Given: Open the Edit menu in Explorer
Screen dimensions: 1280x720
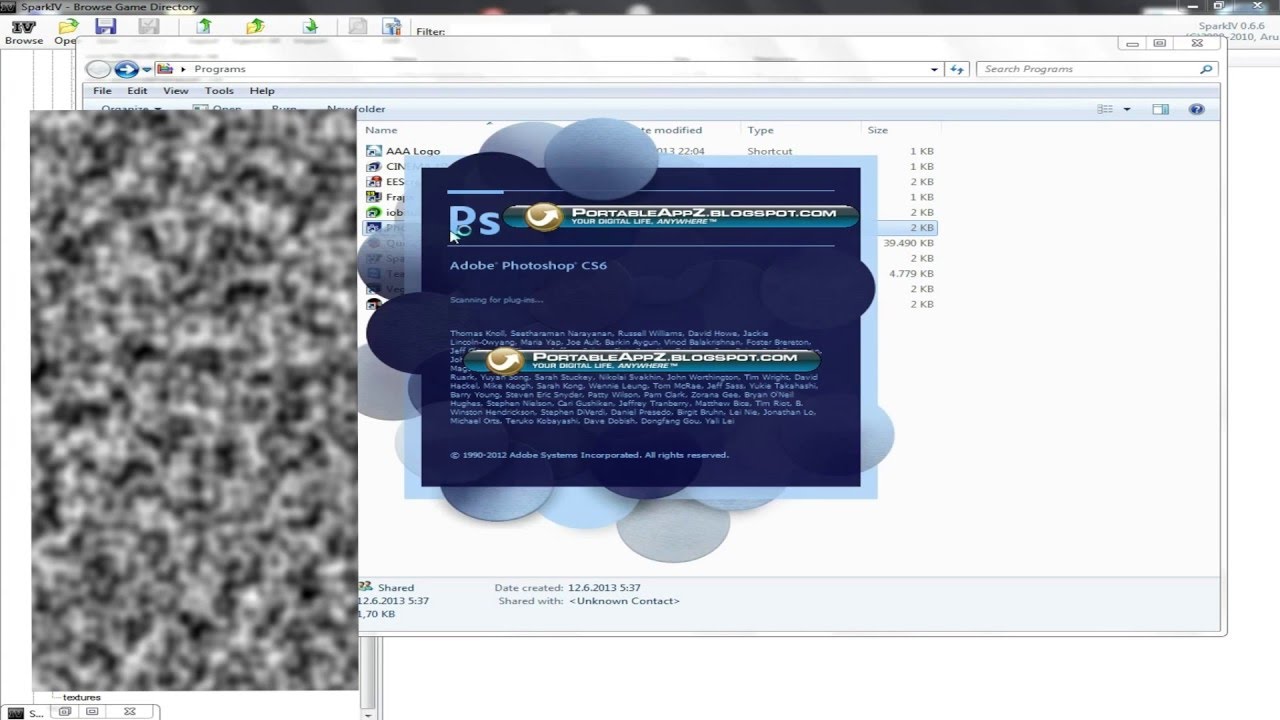Looking at the screenshot, I should click(137, 90).
